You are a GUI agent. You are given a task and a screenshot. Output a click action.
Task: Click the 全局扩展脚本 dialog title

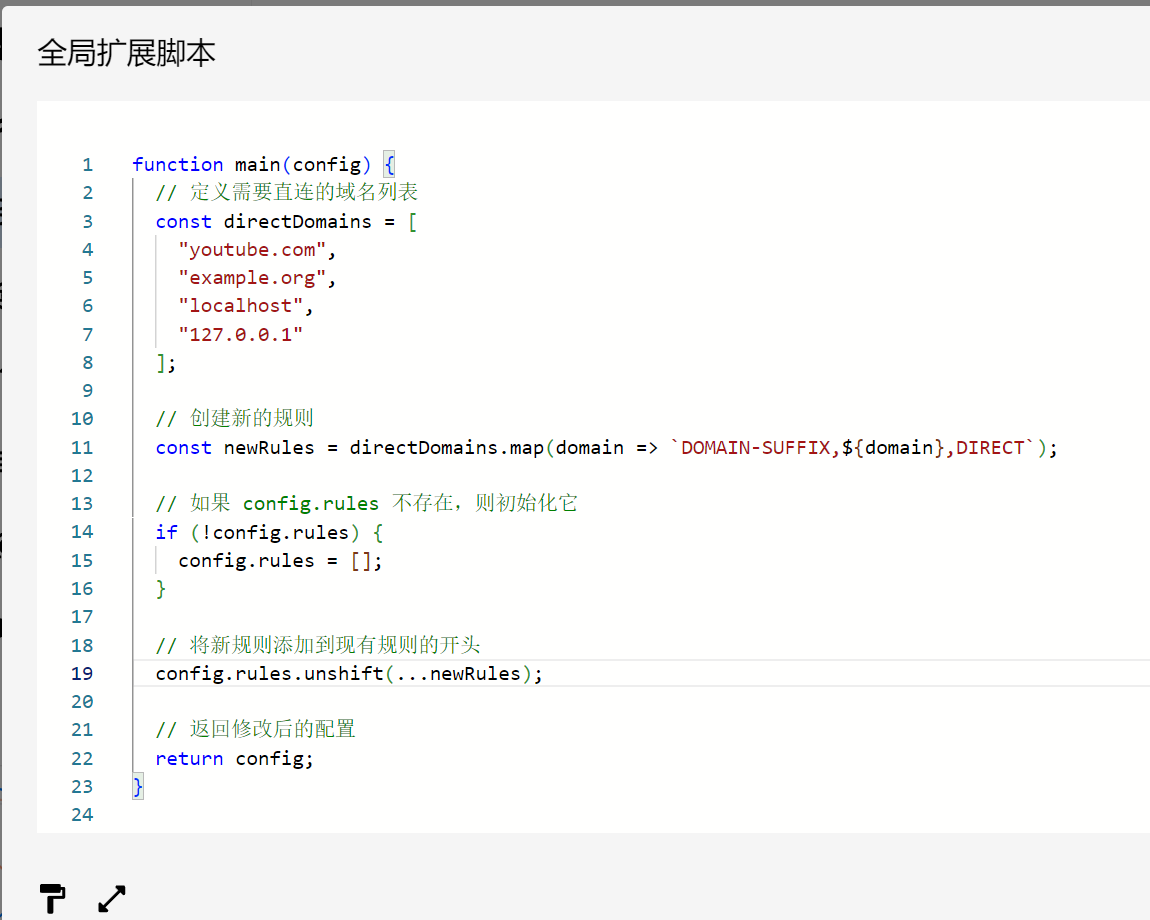point(126,53)
